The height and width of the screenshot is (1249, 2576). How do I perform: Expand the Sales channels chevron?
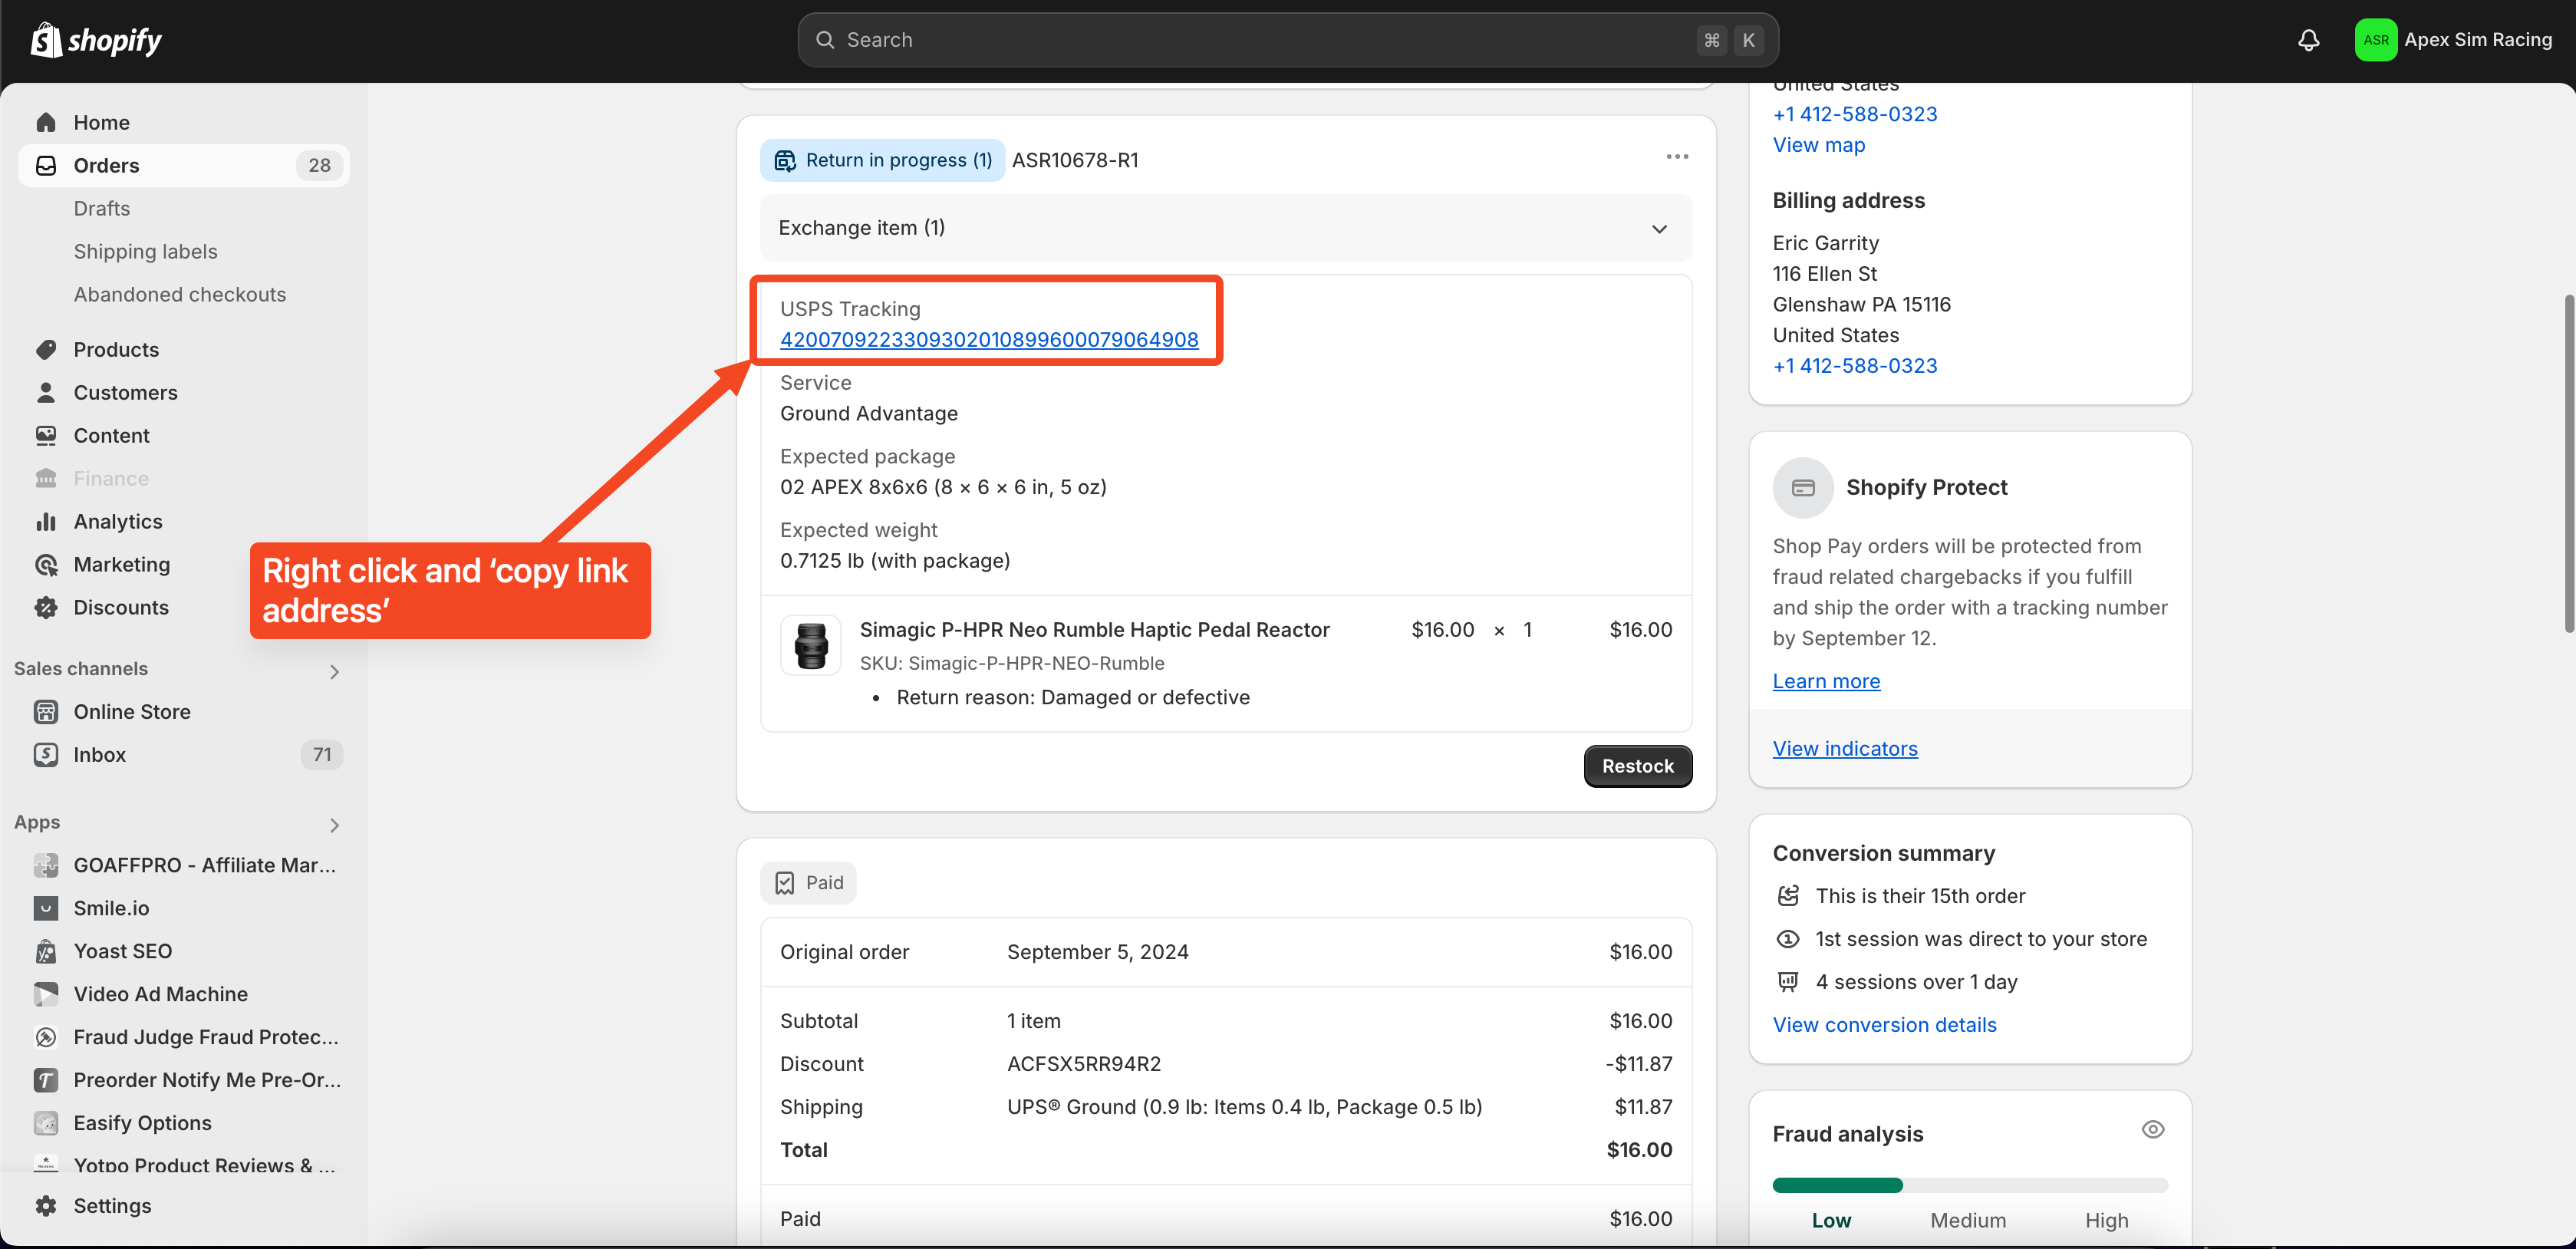point(334,671)
